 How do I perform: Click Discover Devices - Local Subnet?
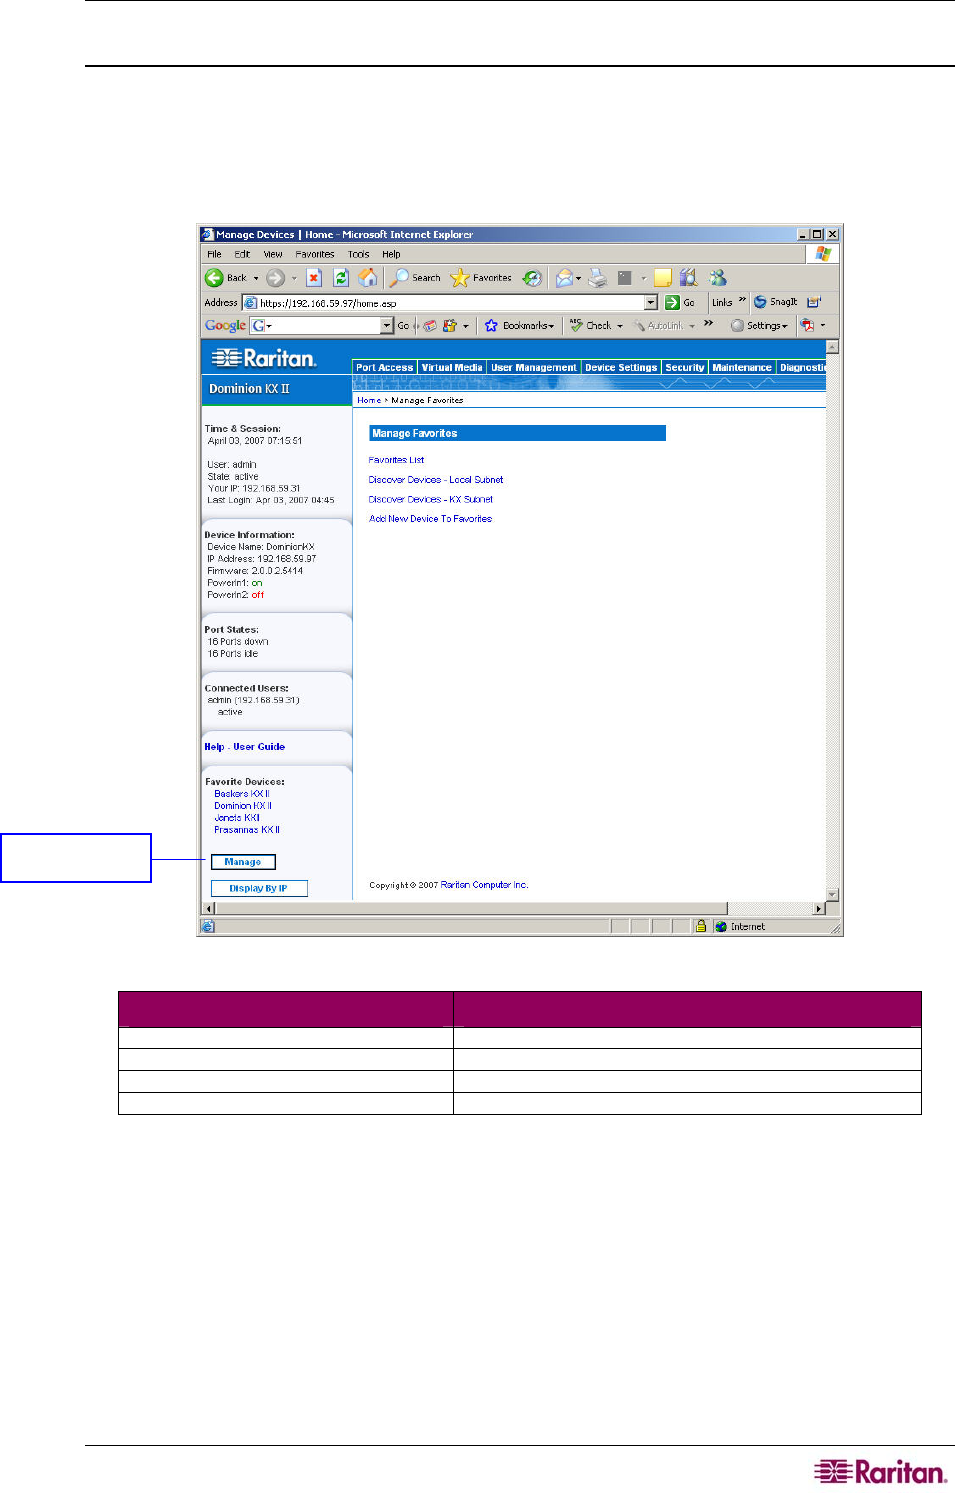(436, 480)
